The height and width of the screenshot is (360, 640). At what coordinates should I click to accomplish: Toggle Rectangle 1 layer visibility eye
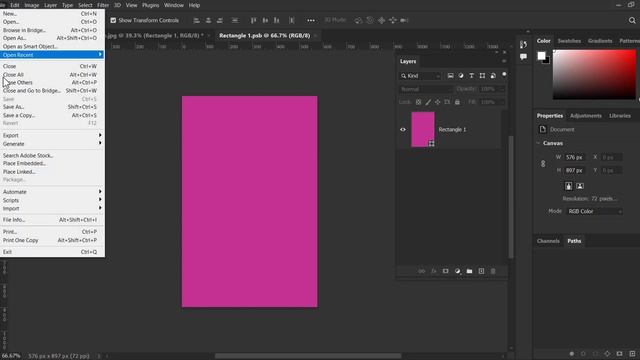coord(403,129)
